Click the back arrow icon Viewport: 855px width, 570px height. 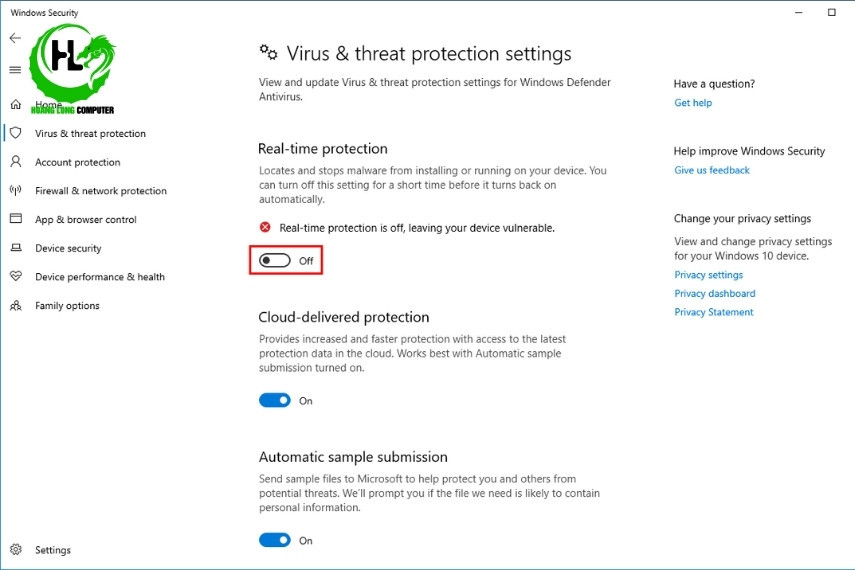(x=15, y=38)
